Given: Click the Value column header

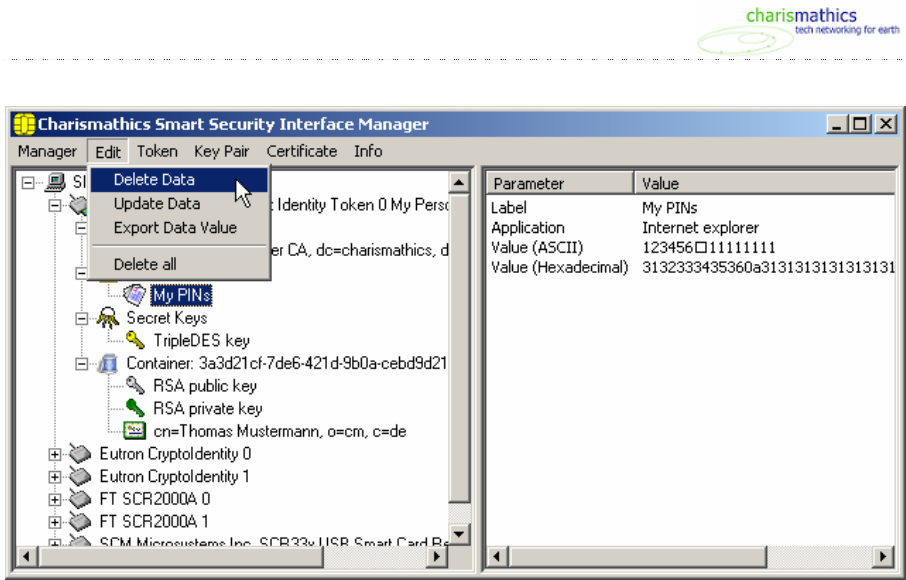Looking at the screenshot, I should [765, 183].
